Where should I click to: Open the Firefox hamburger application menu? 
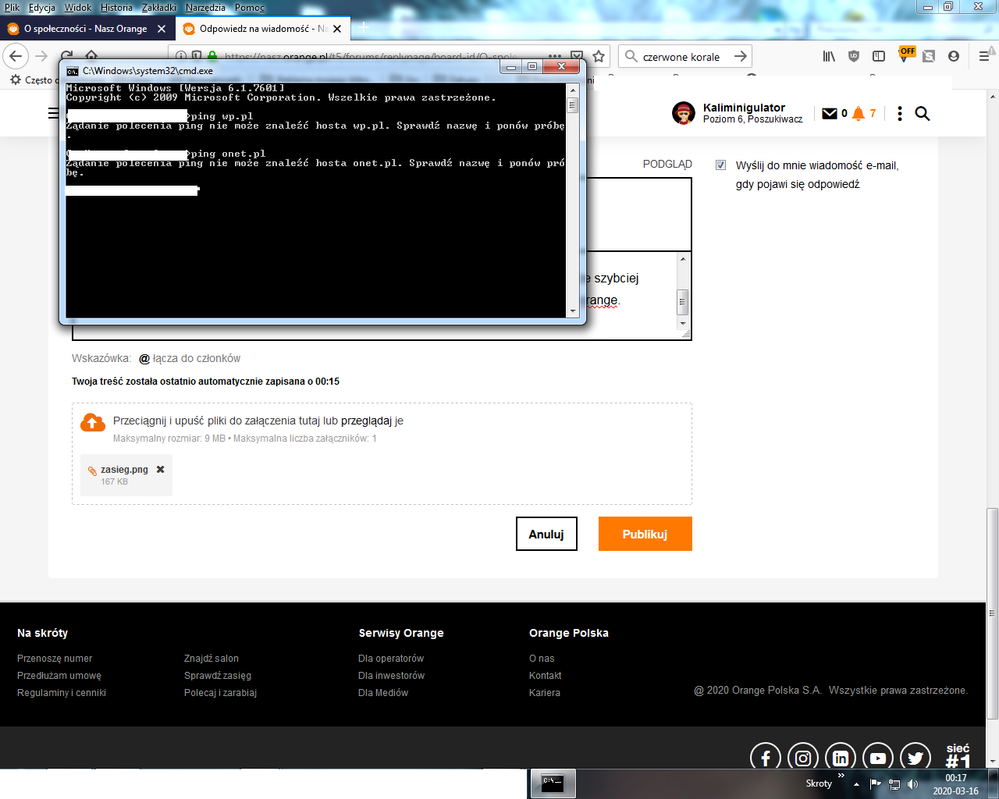984,56
